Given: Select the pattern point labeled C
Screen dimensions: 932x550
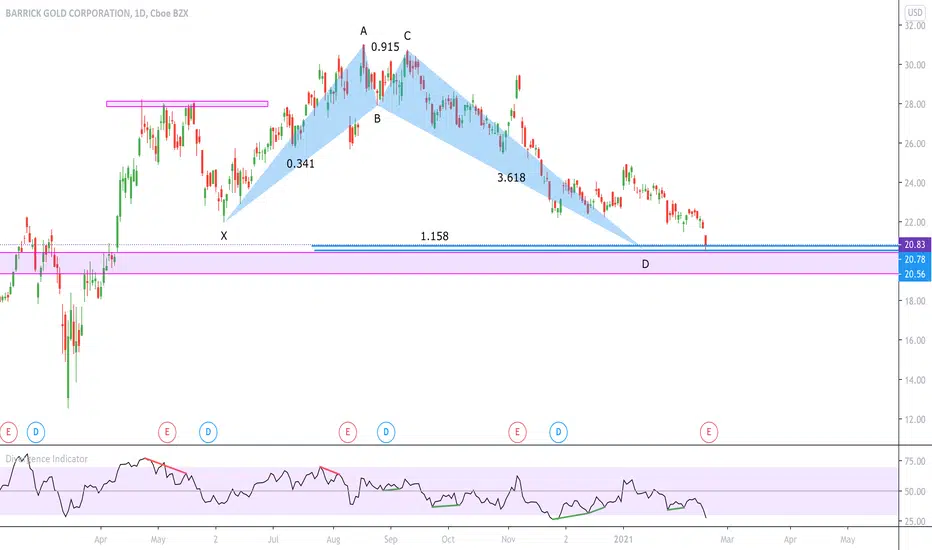Looking at the screenshot, I should click(407, 36).
